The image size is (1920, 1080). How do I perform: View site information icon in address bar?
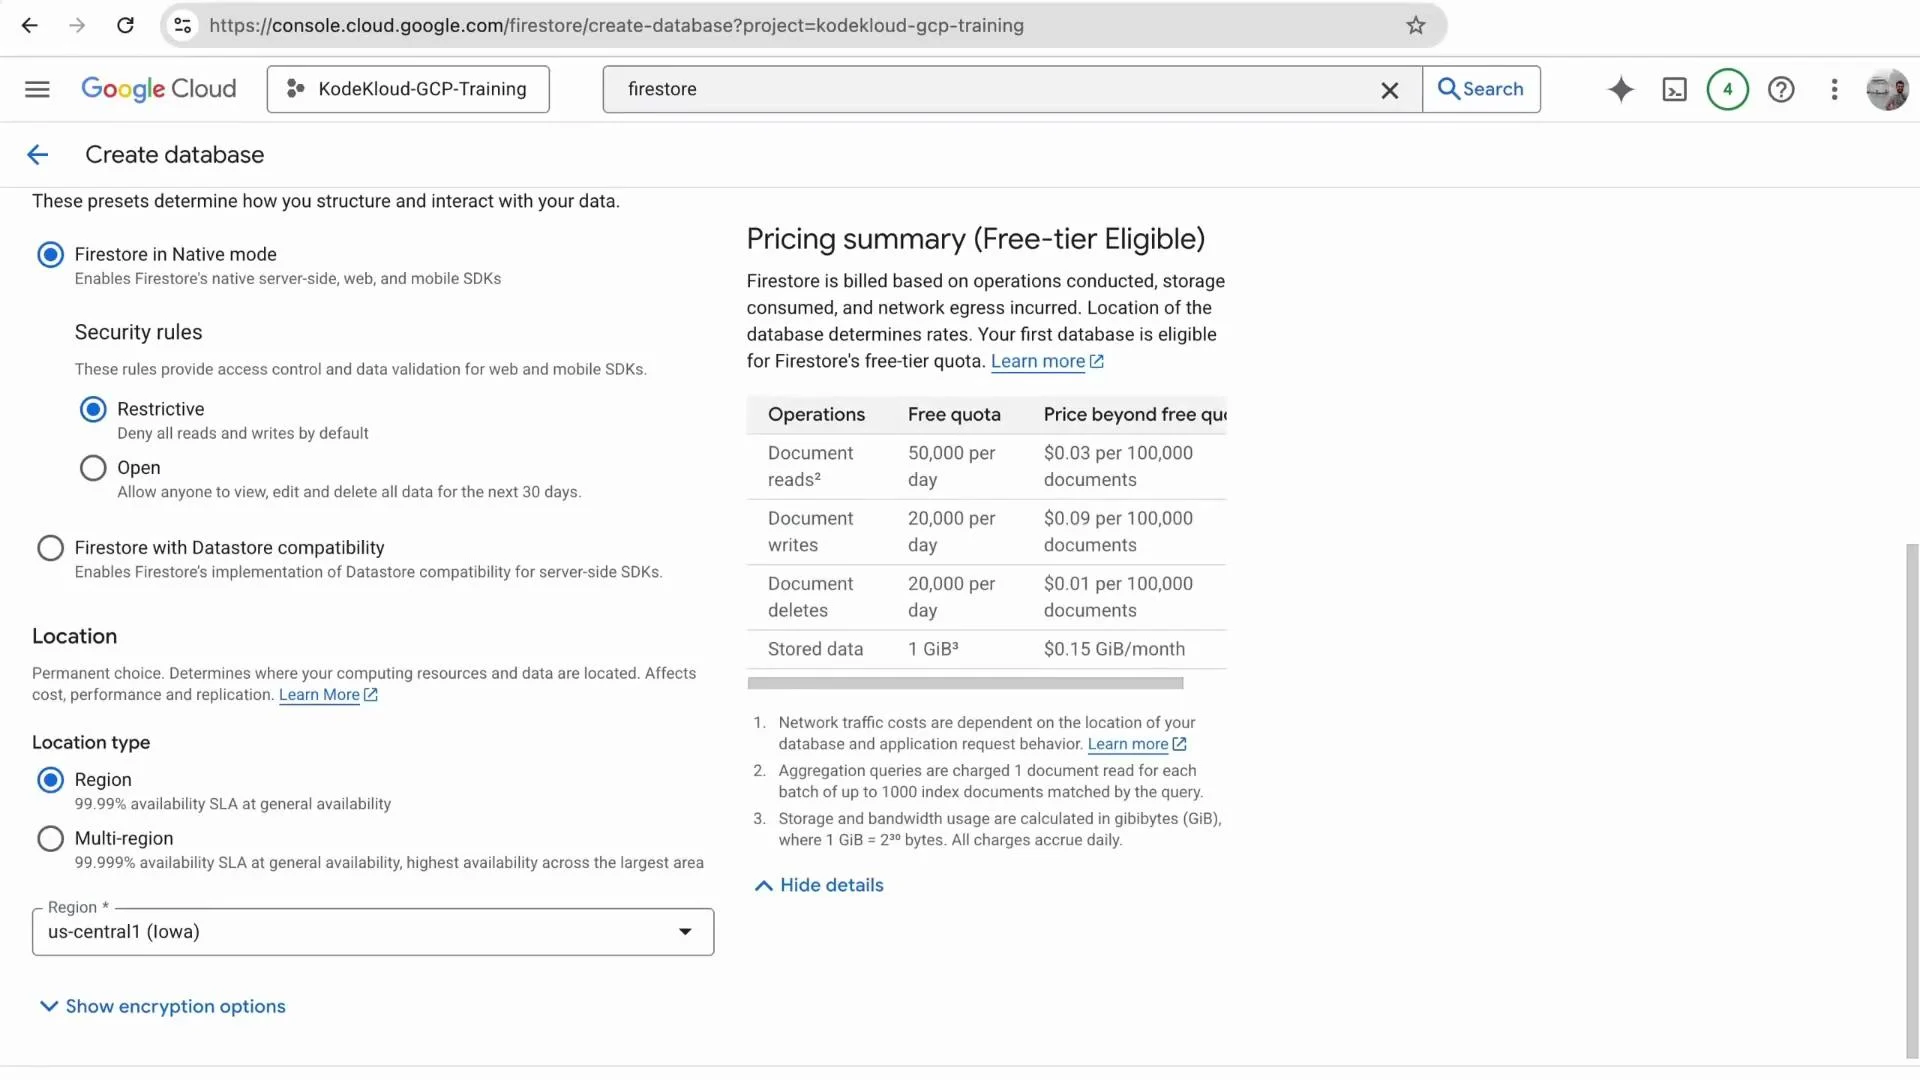point(183,26)
